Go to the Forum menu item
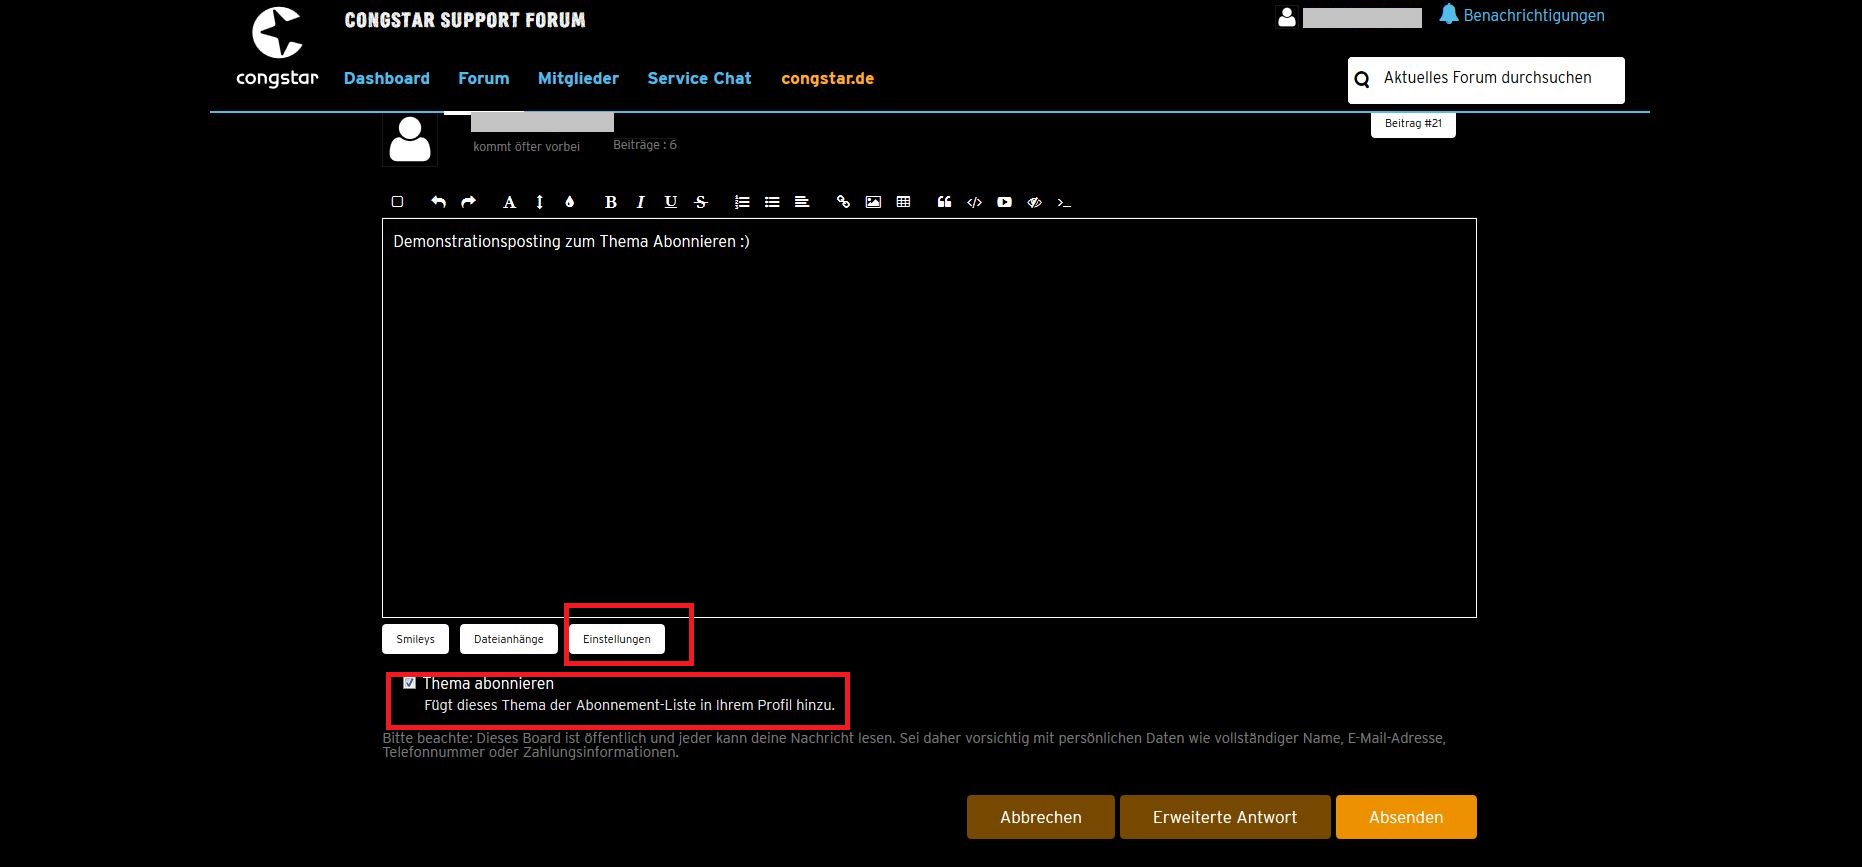 pos(483,78)
